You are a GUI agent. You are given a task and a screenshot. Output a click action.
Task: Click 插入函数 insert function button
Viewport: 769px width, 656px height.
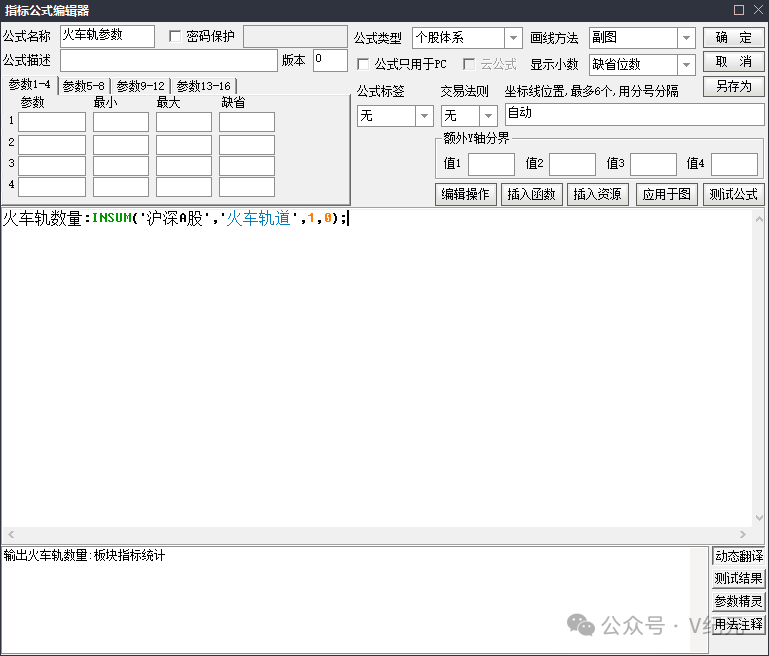532,195
